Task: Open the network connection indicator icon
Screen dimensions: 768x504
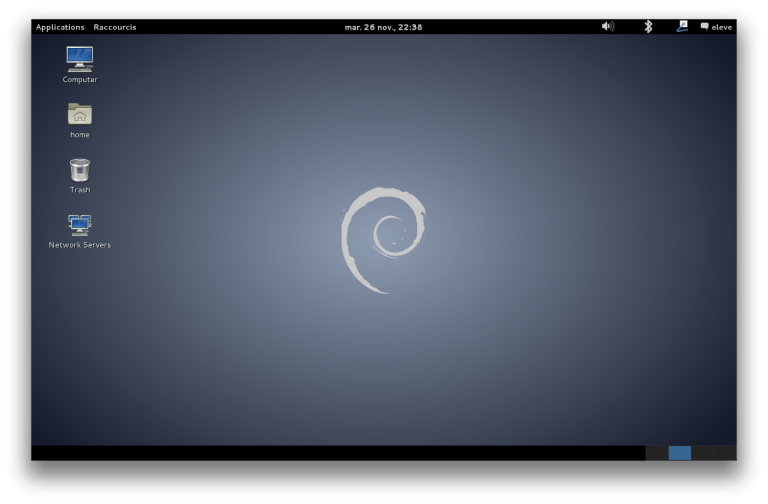Action: coord(682,26)
